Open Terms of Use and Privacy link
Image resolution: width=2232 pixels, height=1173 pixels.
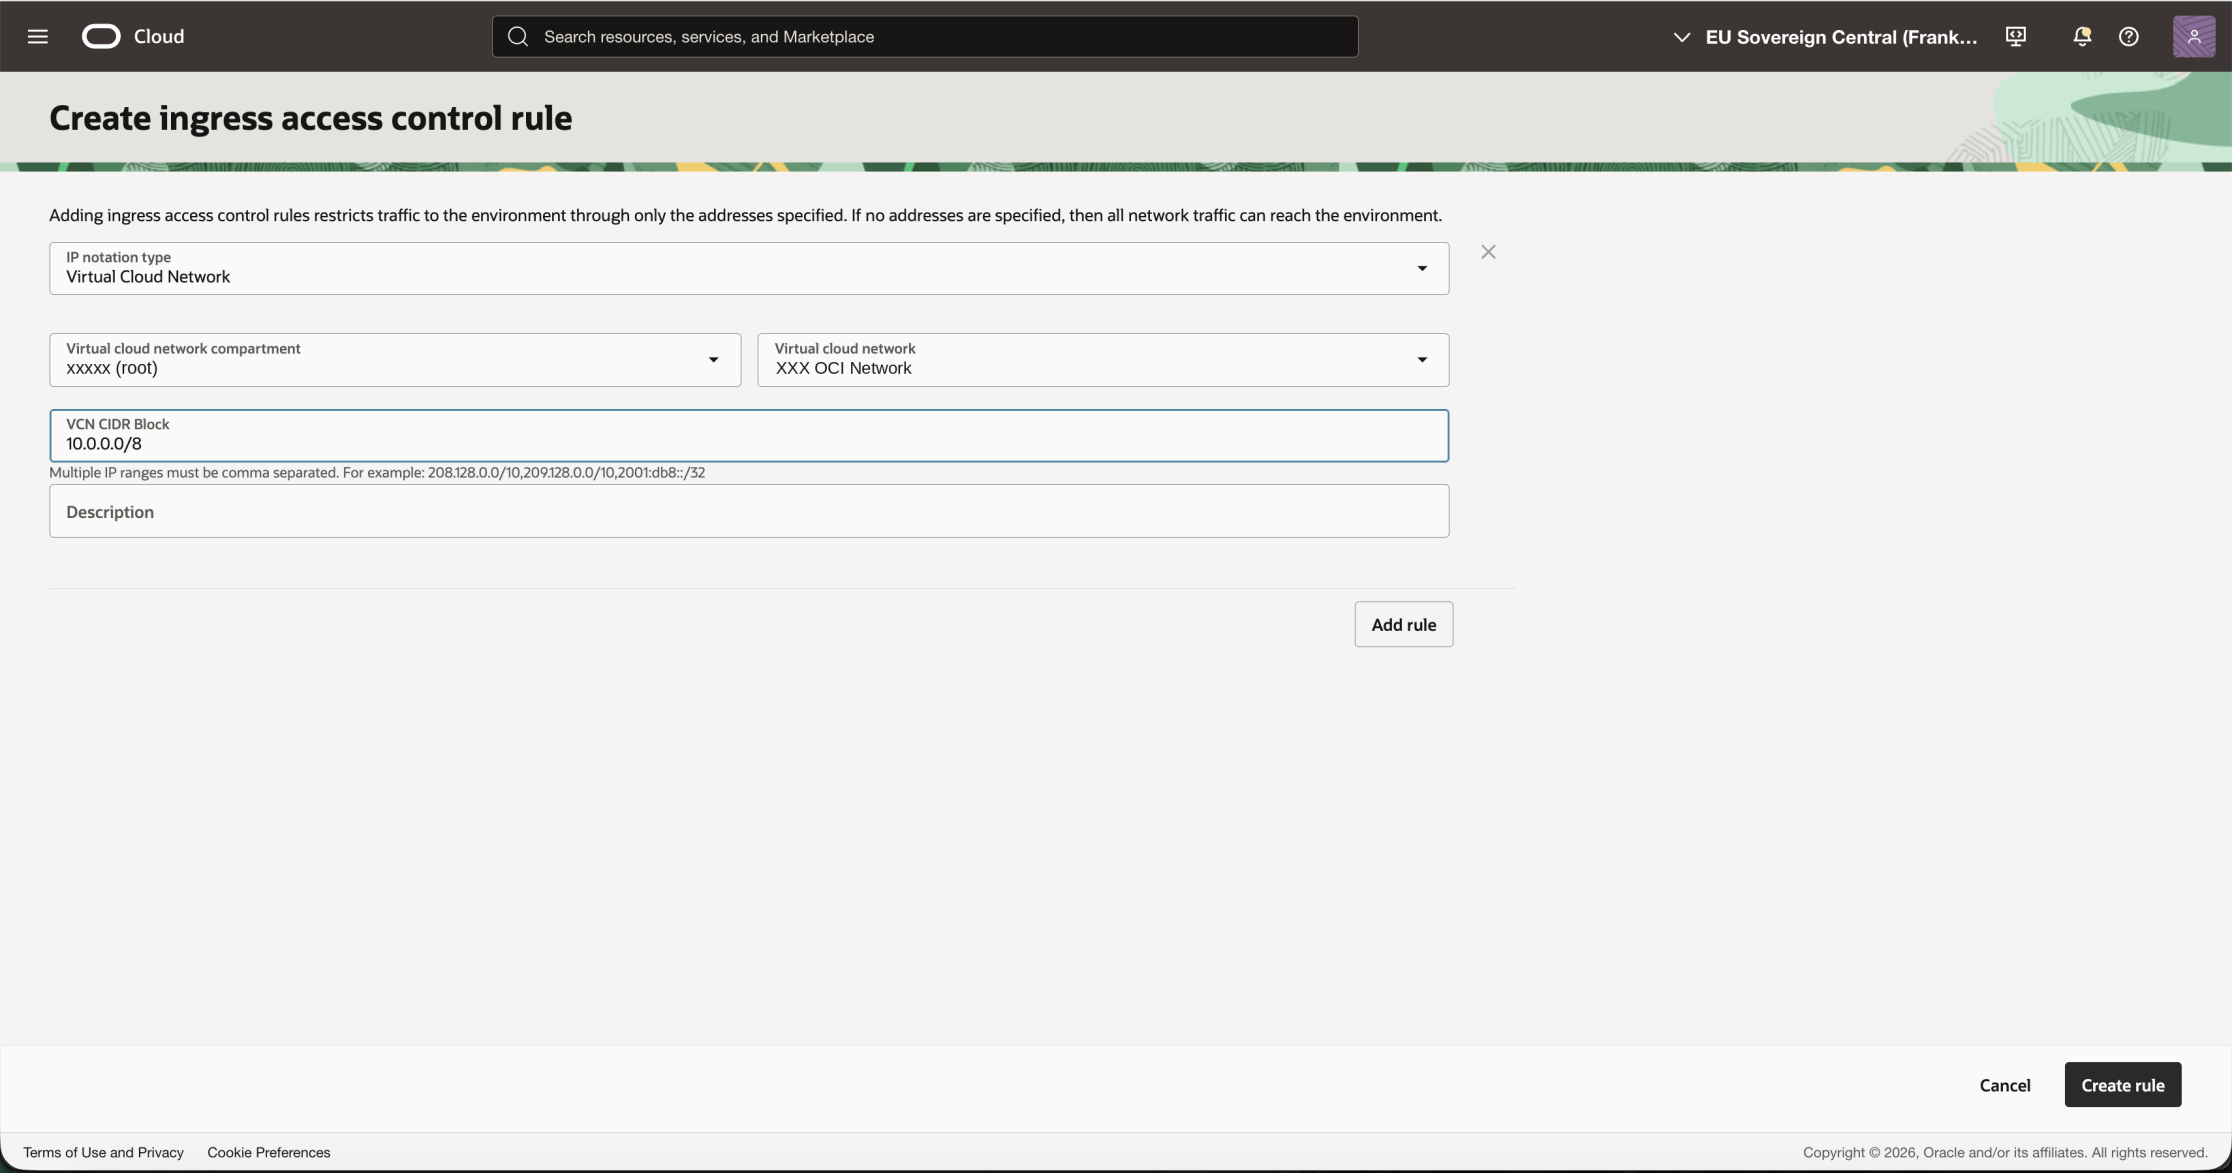pos(104,1152)
